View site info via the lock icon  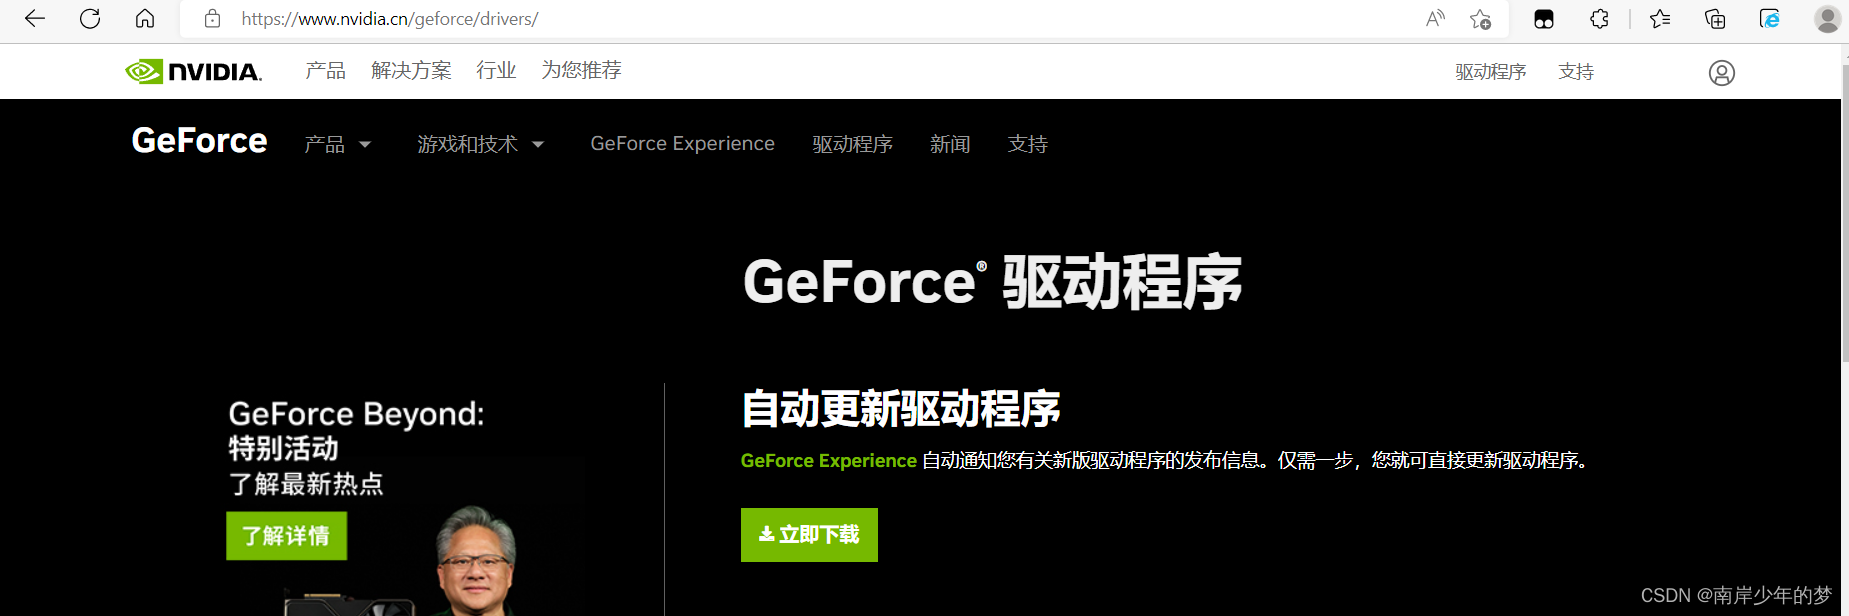coord(212,19)
